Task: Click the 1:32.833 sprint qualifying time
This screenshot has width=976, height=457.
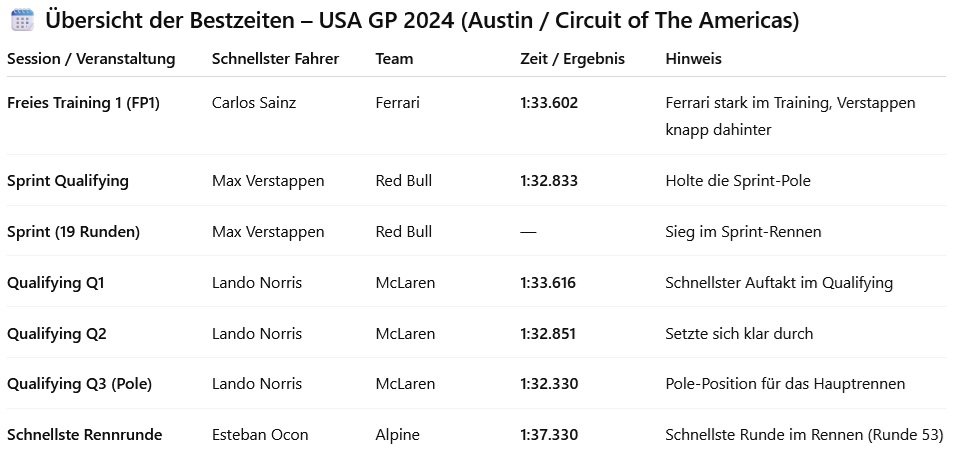Action: tap(549, 181)
